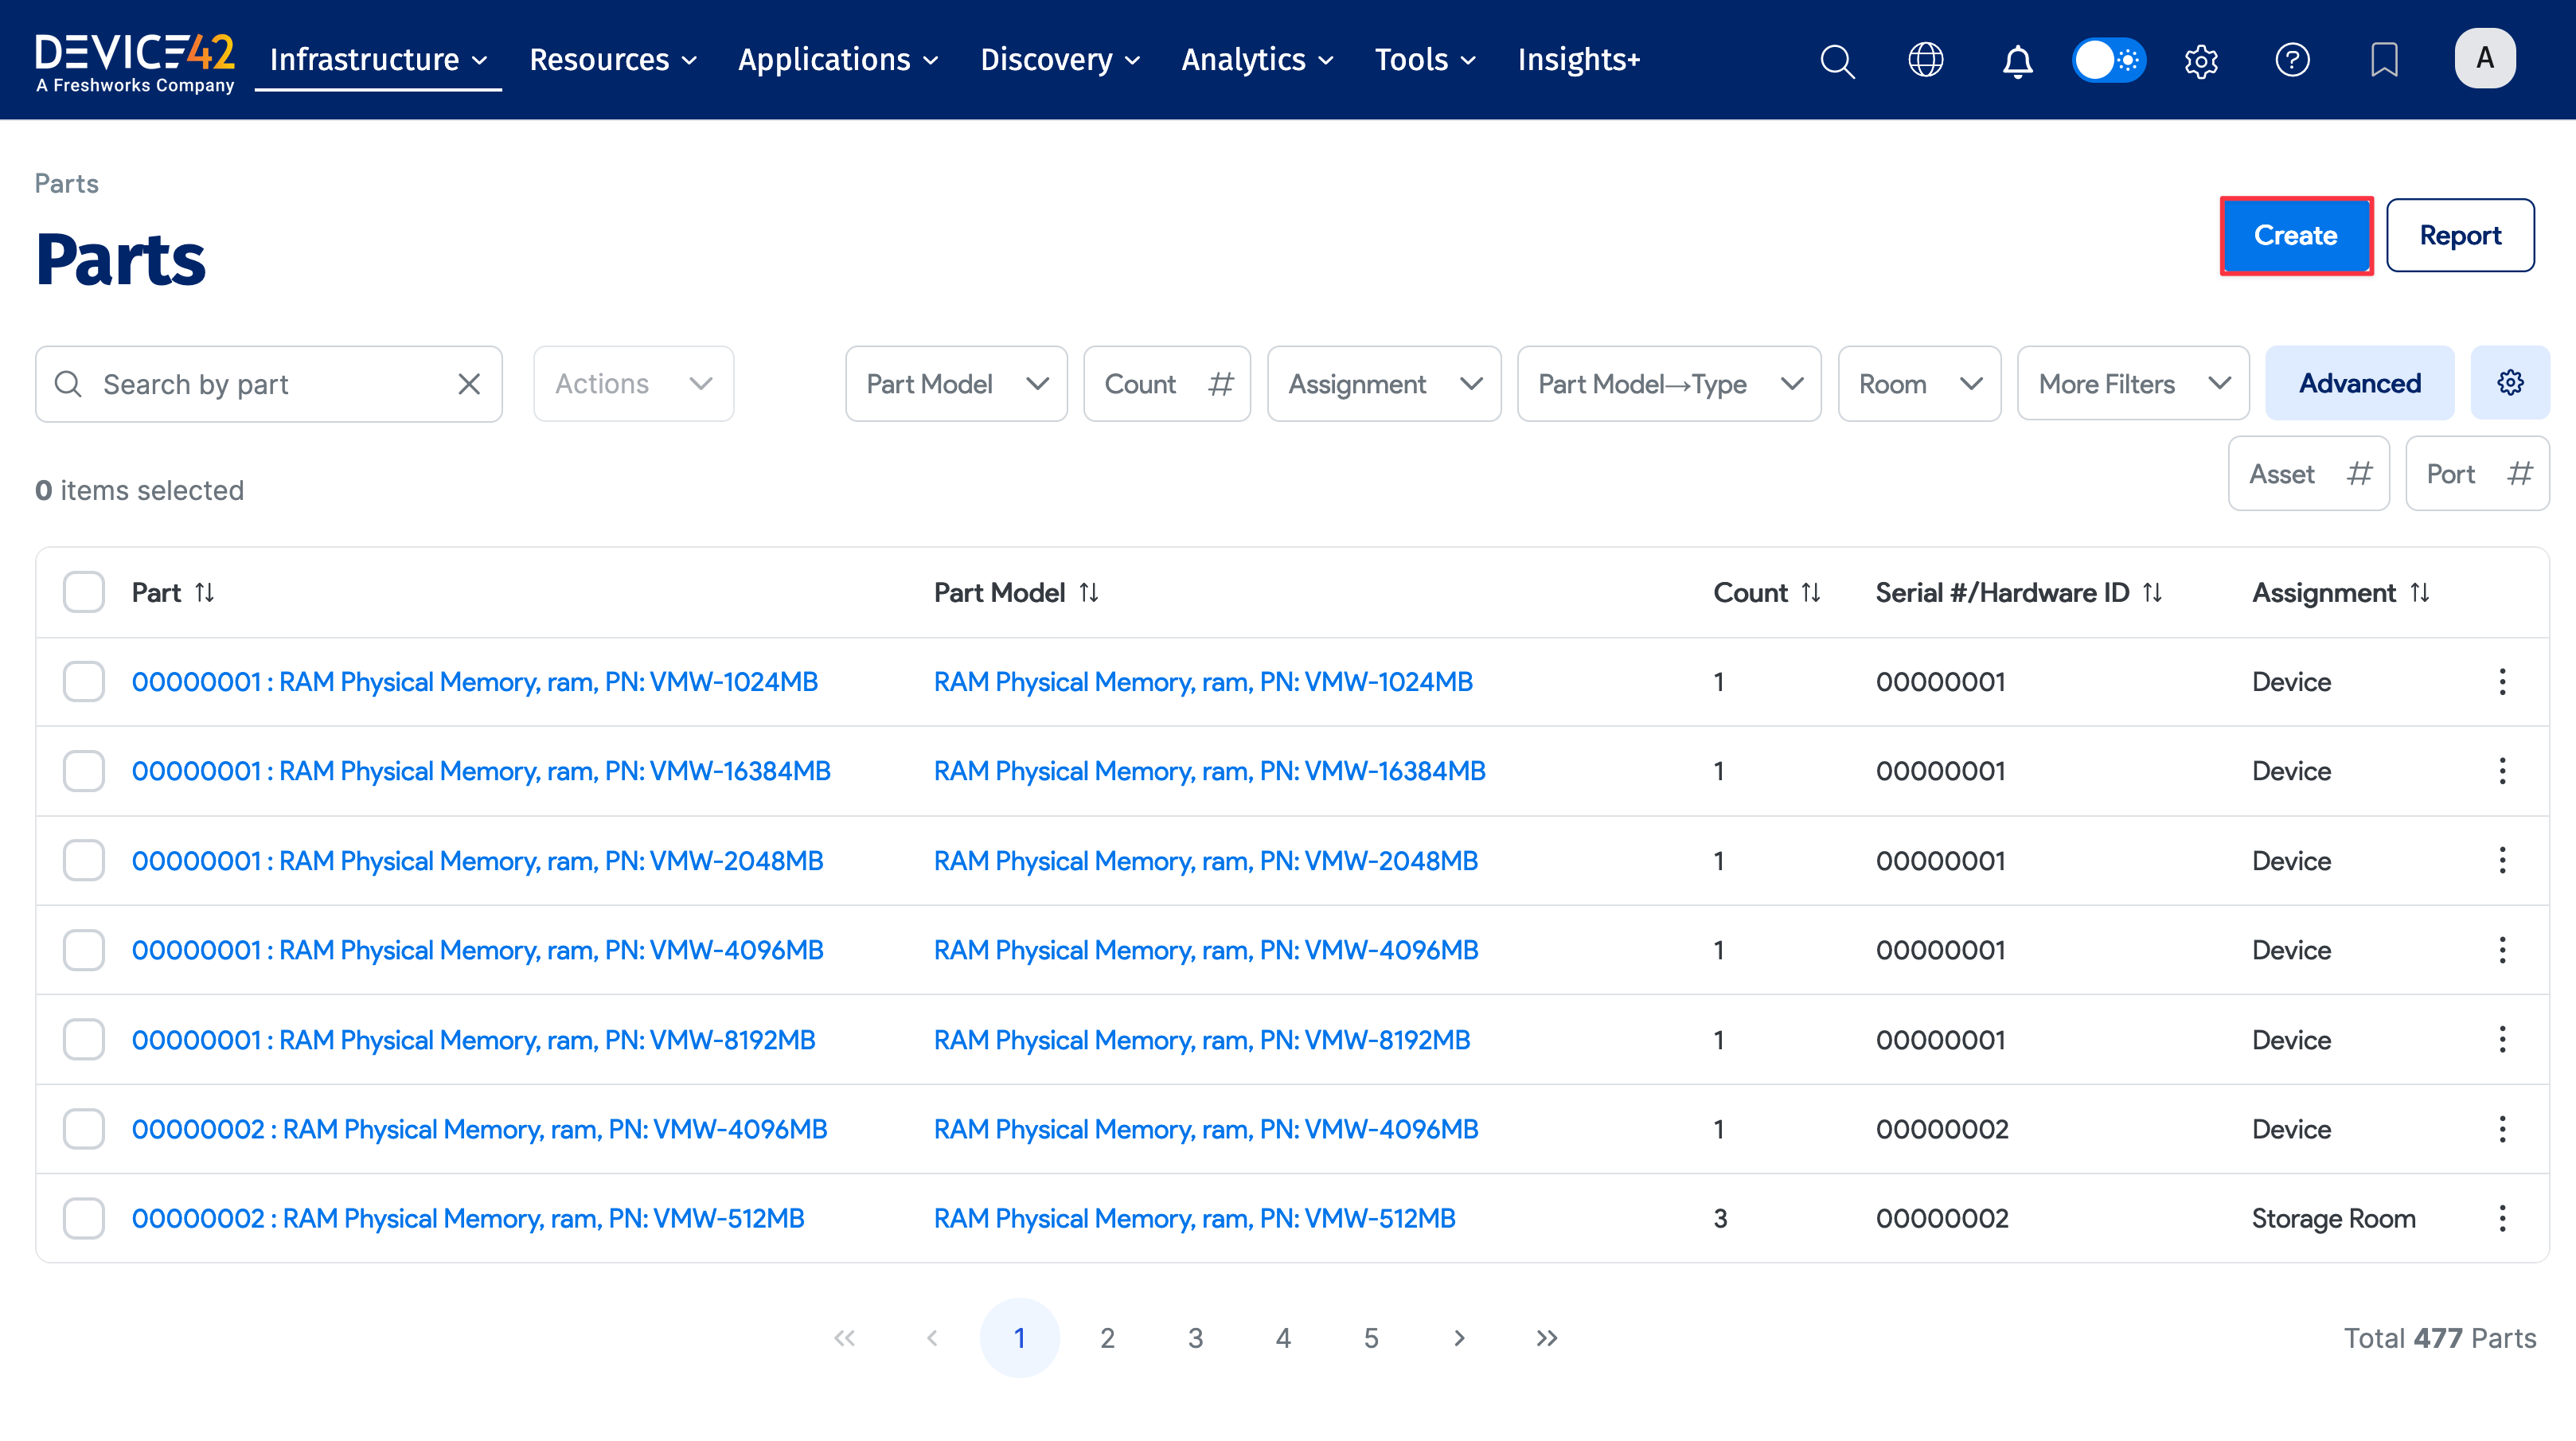Open the Assignment filter dropdown
This screenshot has width=2576, height=1441.
click(x=1384, y=383)
